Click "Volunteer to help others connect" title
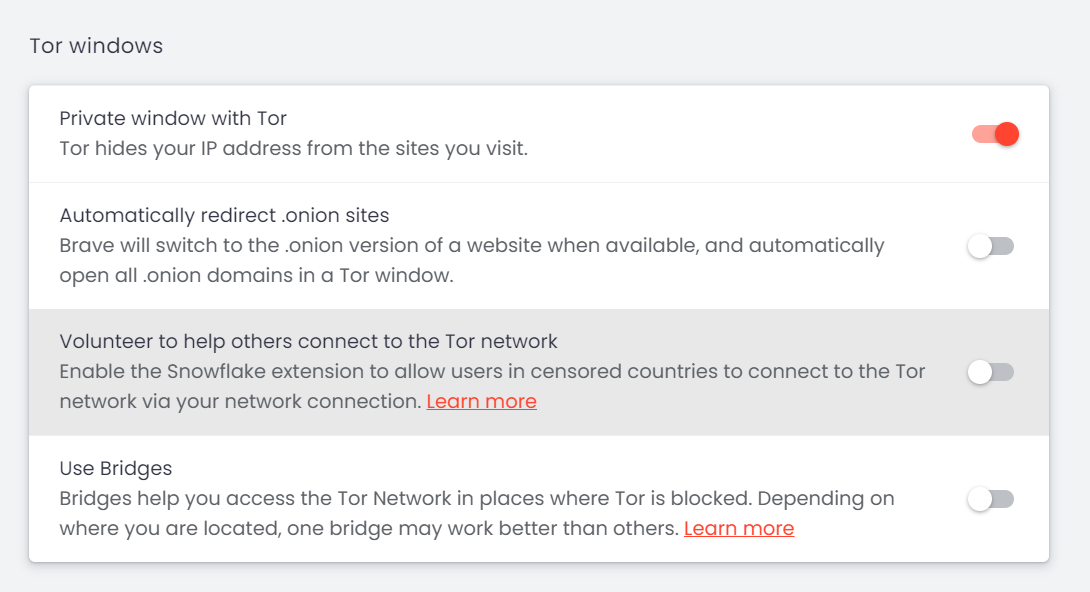 [x=308, y=341]
